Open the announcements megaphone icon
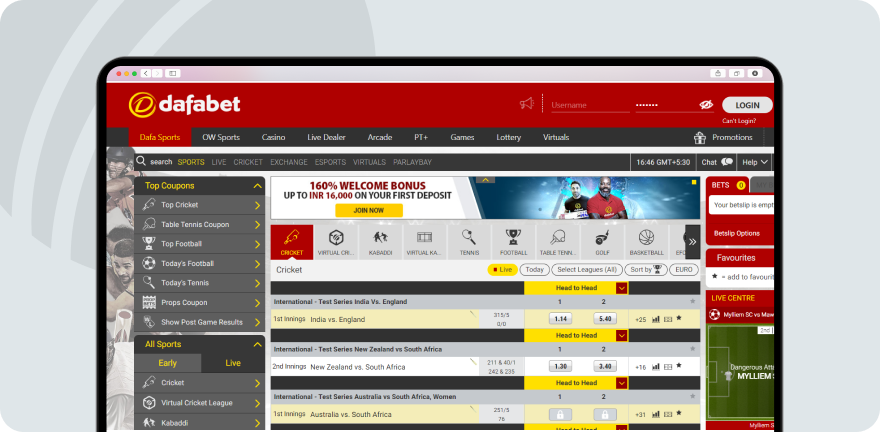Image resolution: width=880 pixels, height=432 pixels. click(x=526, y=104)
